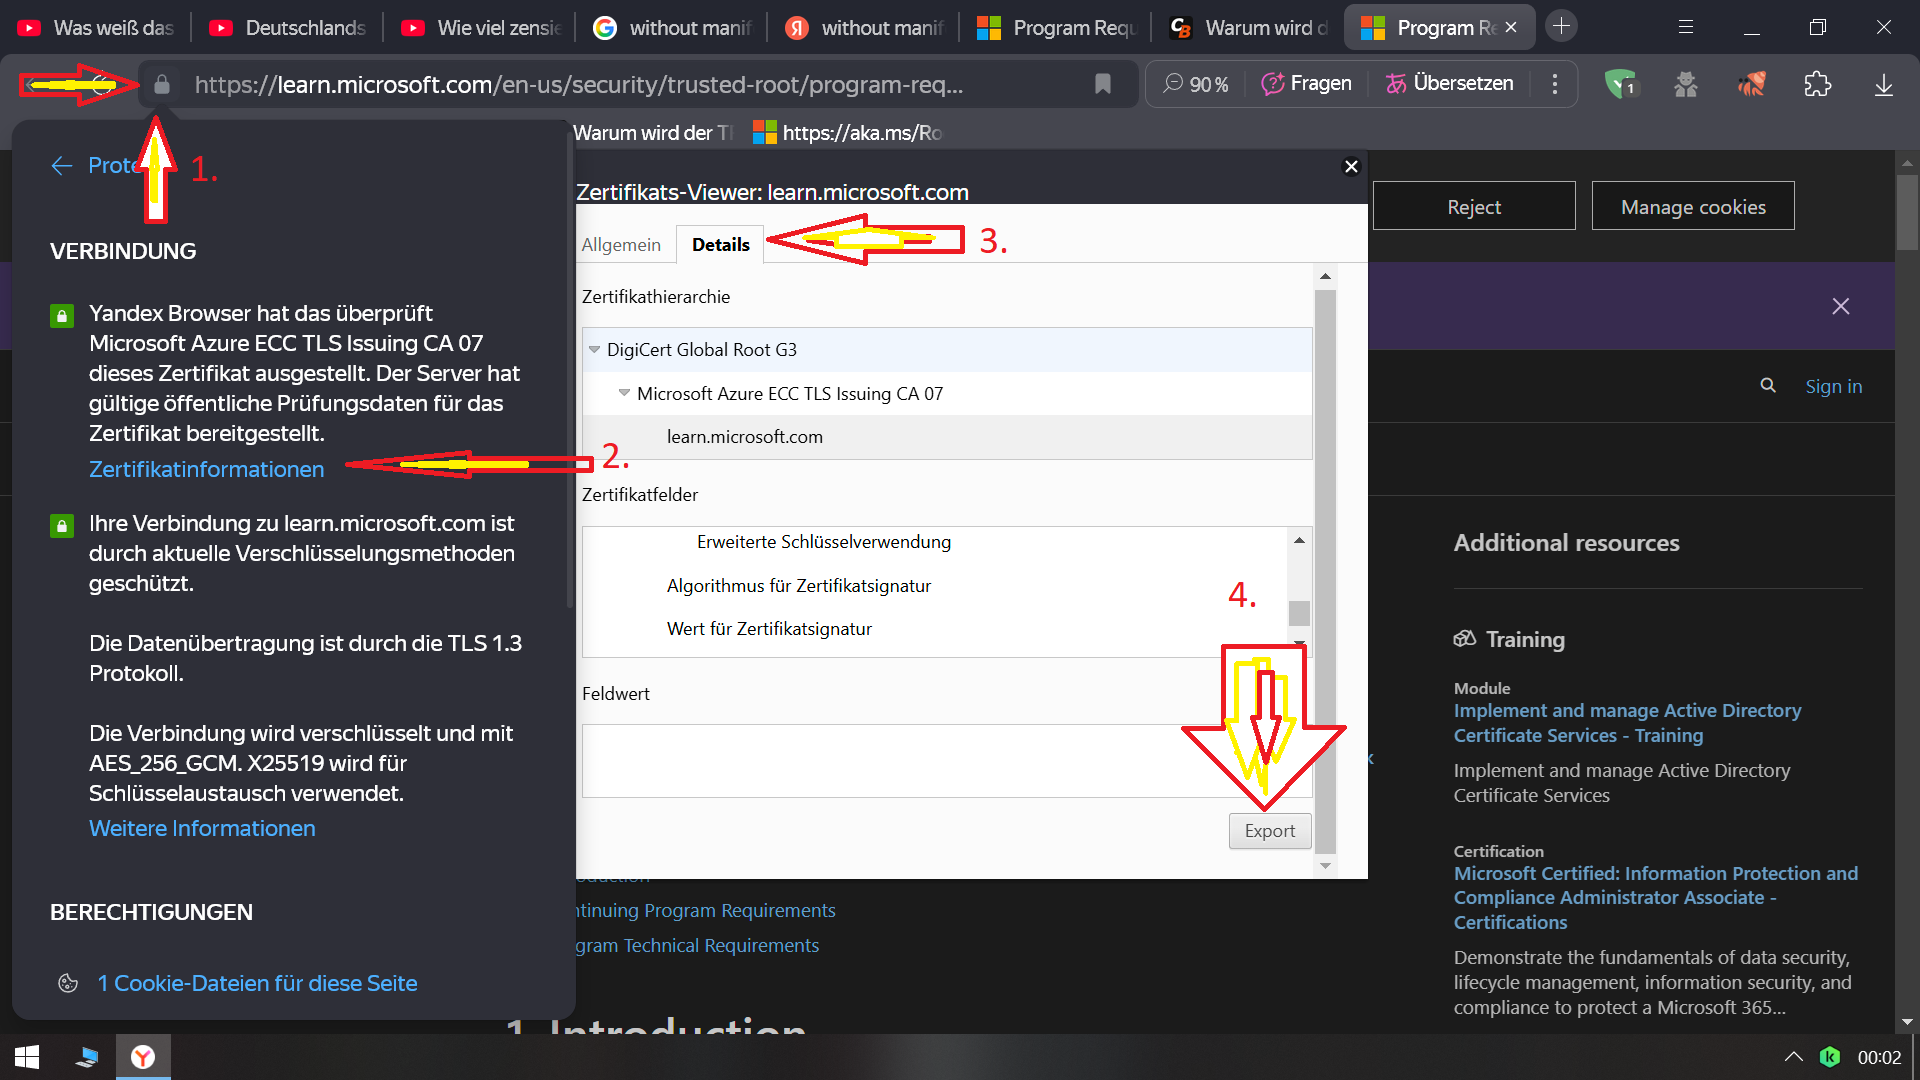
Task: Click the Zertifikatfelder list scrollbar thumb
Action: tap(1299, 612)
